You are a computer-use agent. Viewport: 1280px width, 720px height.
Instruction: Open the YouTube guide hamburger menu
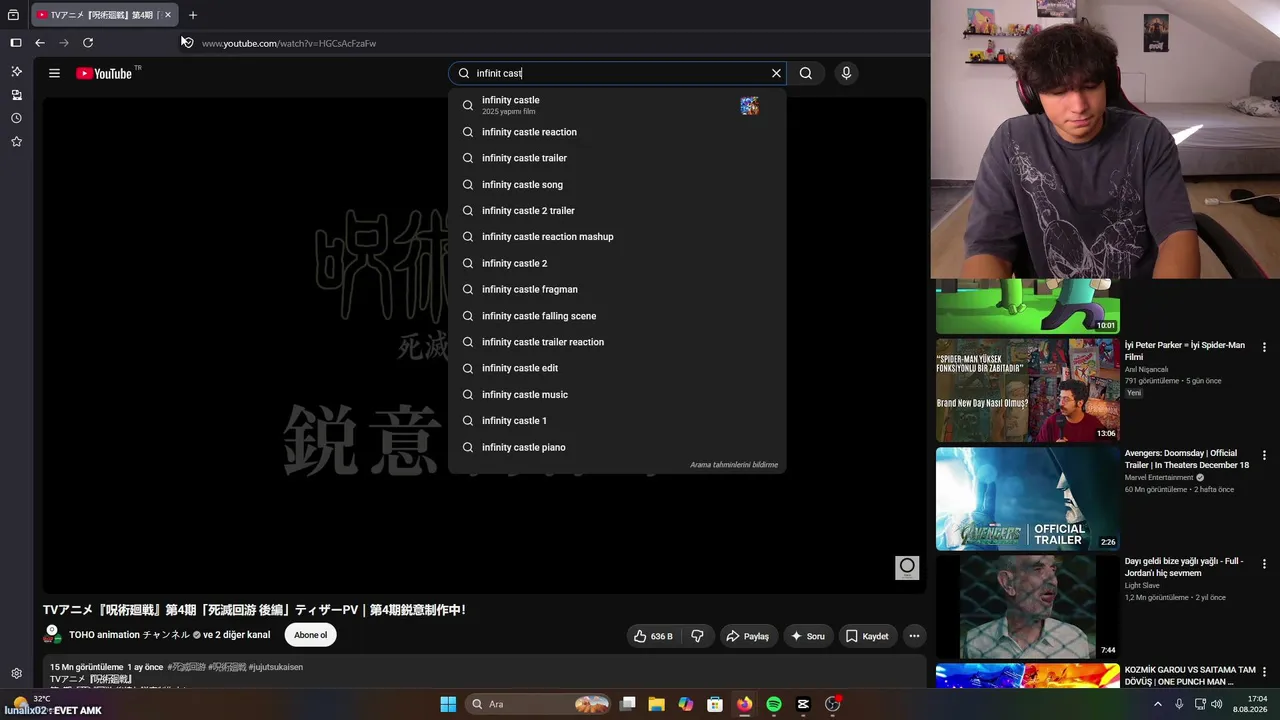click(x=54, y=73)
